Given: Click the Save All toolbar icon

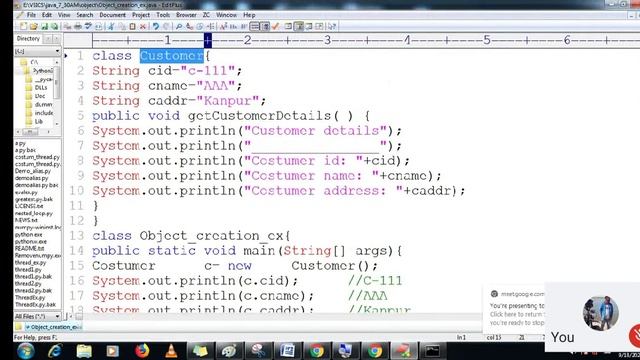Looking at the screenshot, I should point(55,27).
